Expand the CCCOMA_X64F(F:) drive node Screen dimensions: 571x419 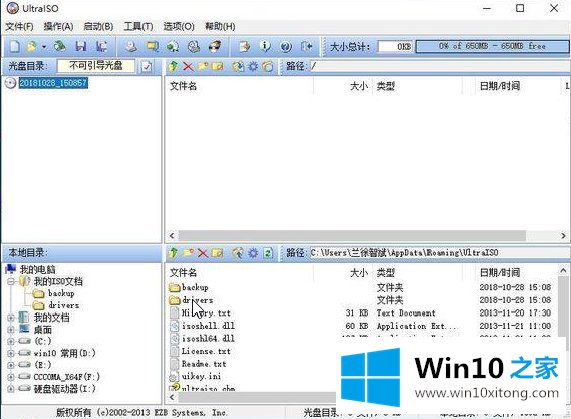11,377
